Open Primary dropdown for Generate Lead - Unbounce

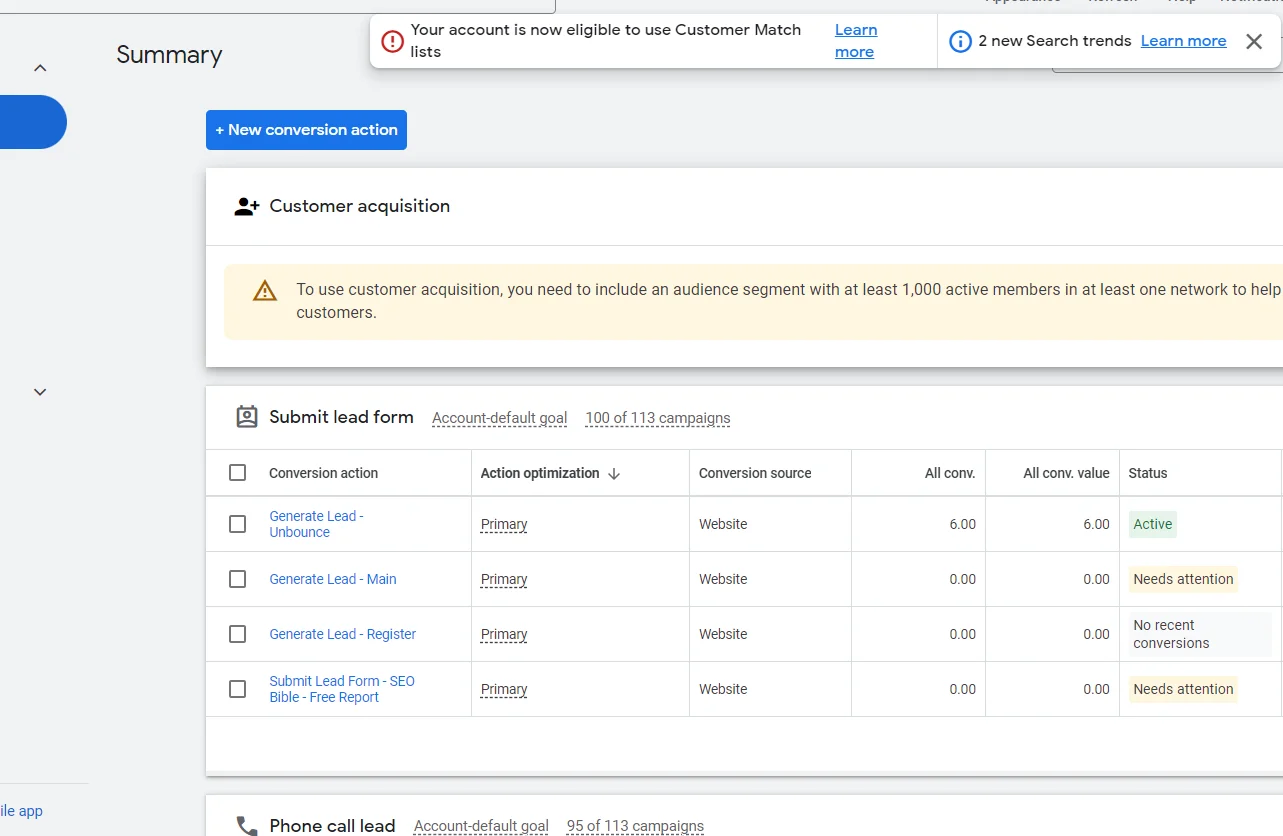tap(504, 524)
